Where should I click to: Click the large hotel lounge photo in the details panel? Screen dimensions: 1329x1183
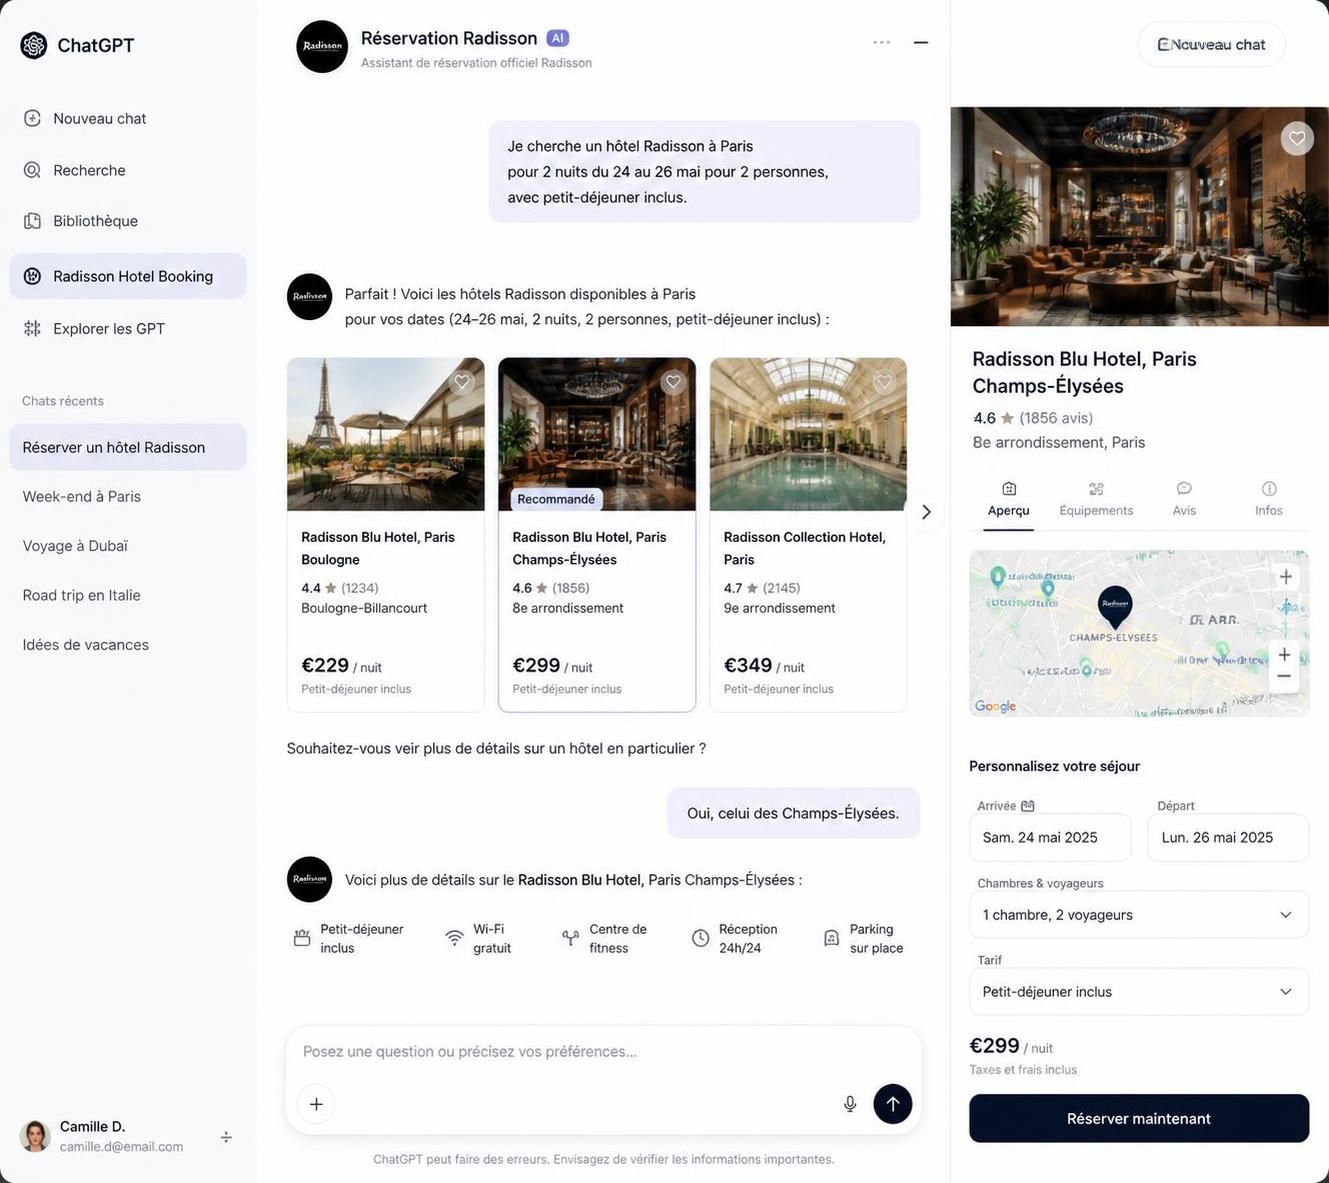pyautogui.click(x=1139, y=216)
